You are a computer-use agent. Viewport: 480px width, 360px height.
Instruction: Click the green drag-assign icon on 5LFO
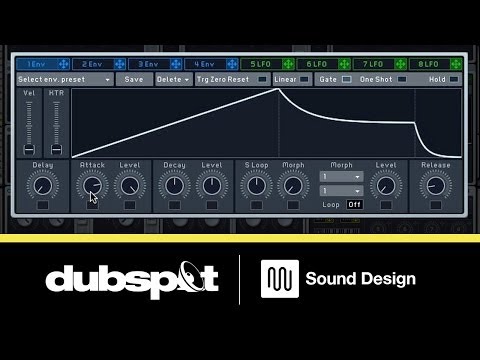click(288, 64)
